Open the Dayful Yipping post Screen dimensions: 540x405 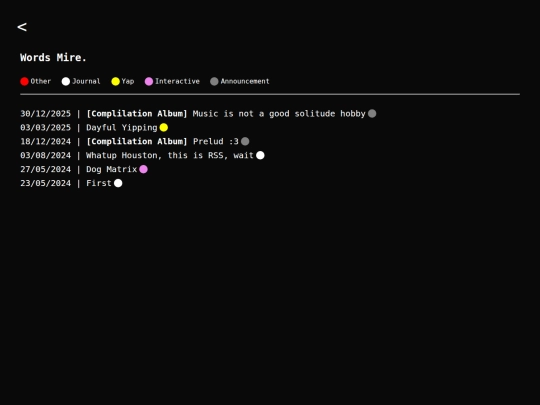pyautogui.click(x=122, y=128)
